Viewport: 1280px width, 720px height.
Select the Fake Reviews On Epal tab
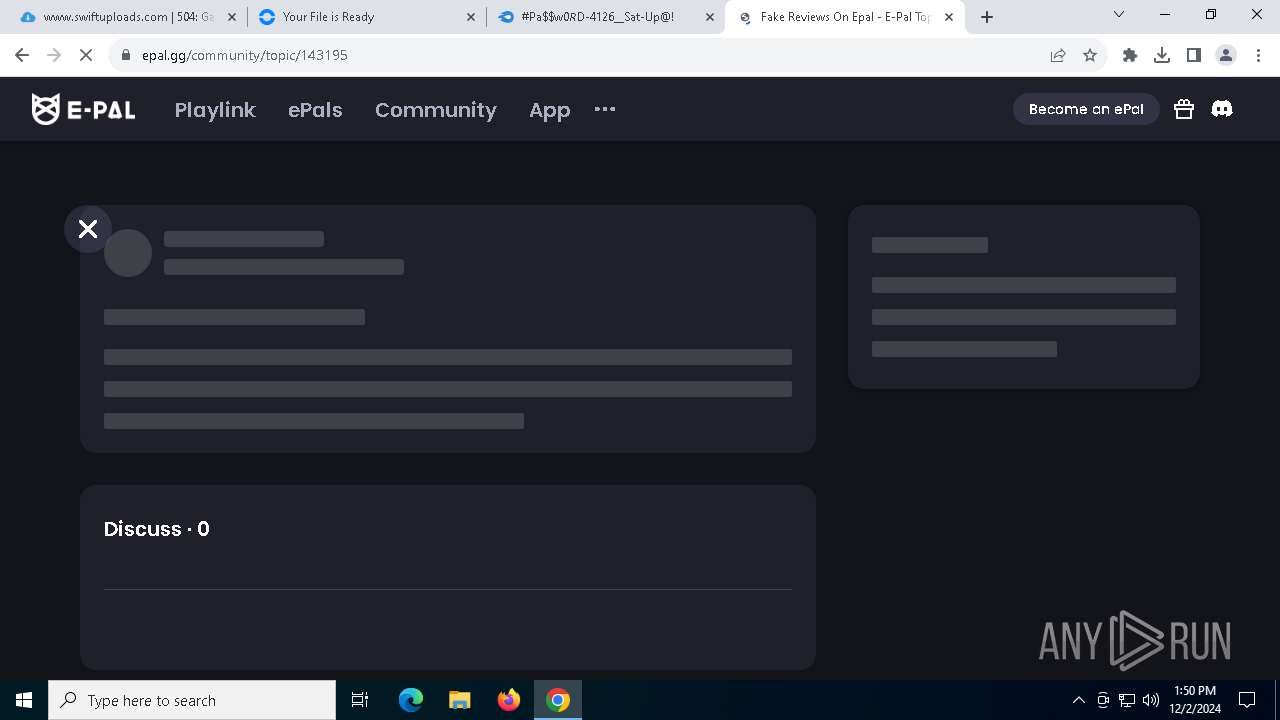click(845, 17)
